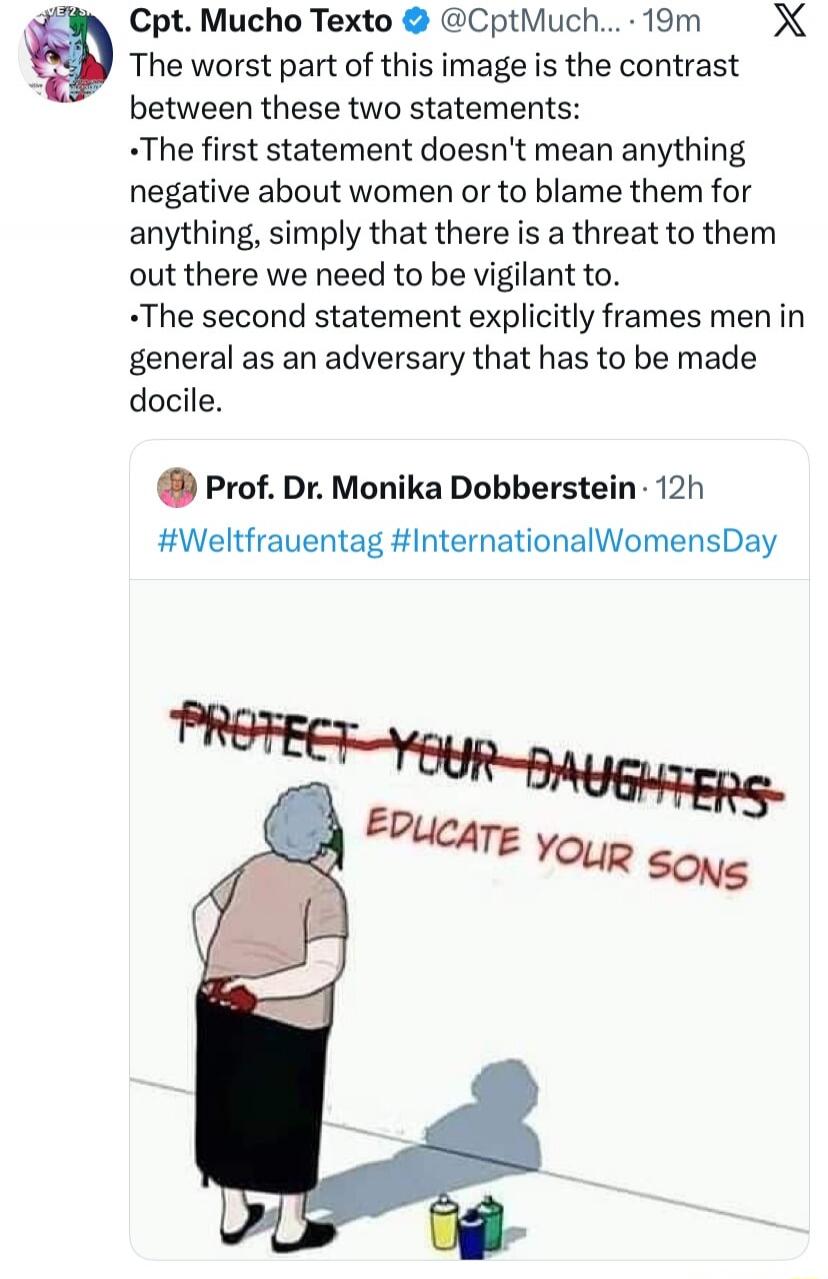Select the X logo in the top corner
Image resolution: width=828 pixels, height=1279 pixels.
coord(791,22)
